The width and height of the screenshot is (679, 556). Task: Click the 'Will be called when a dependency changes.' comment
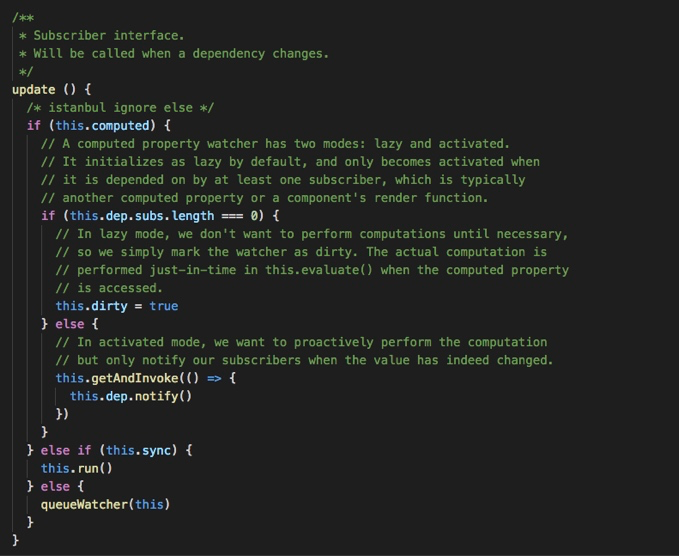[181, 54]
